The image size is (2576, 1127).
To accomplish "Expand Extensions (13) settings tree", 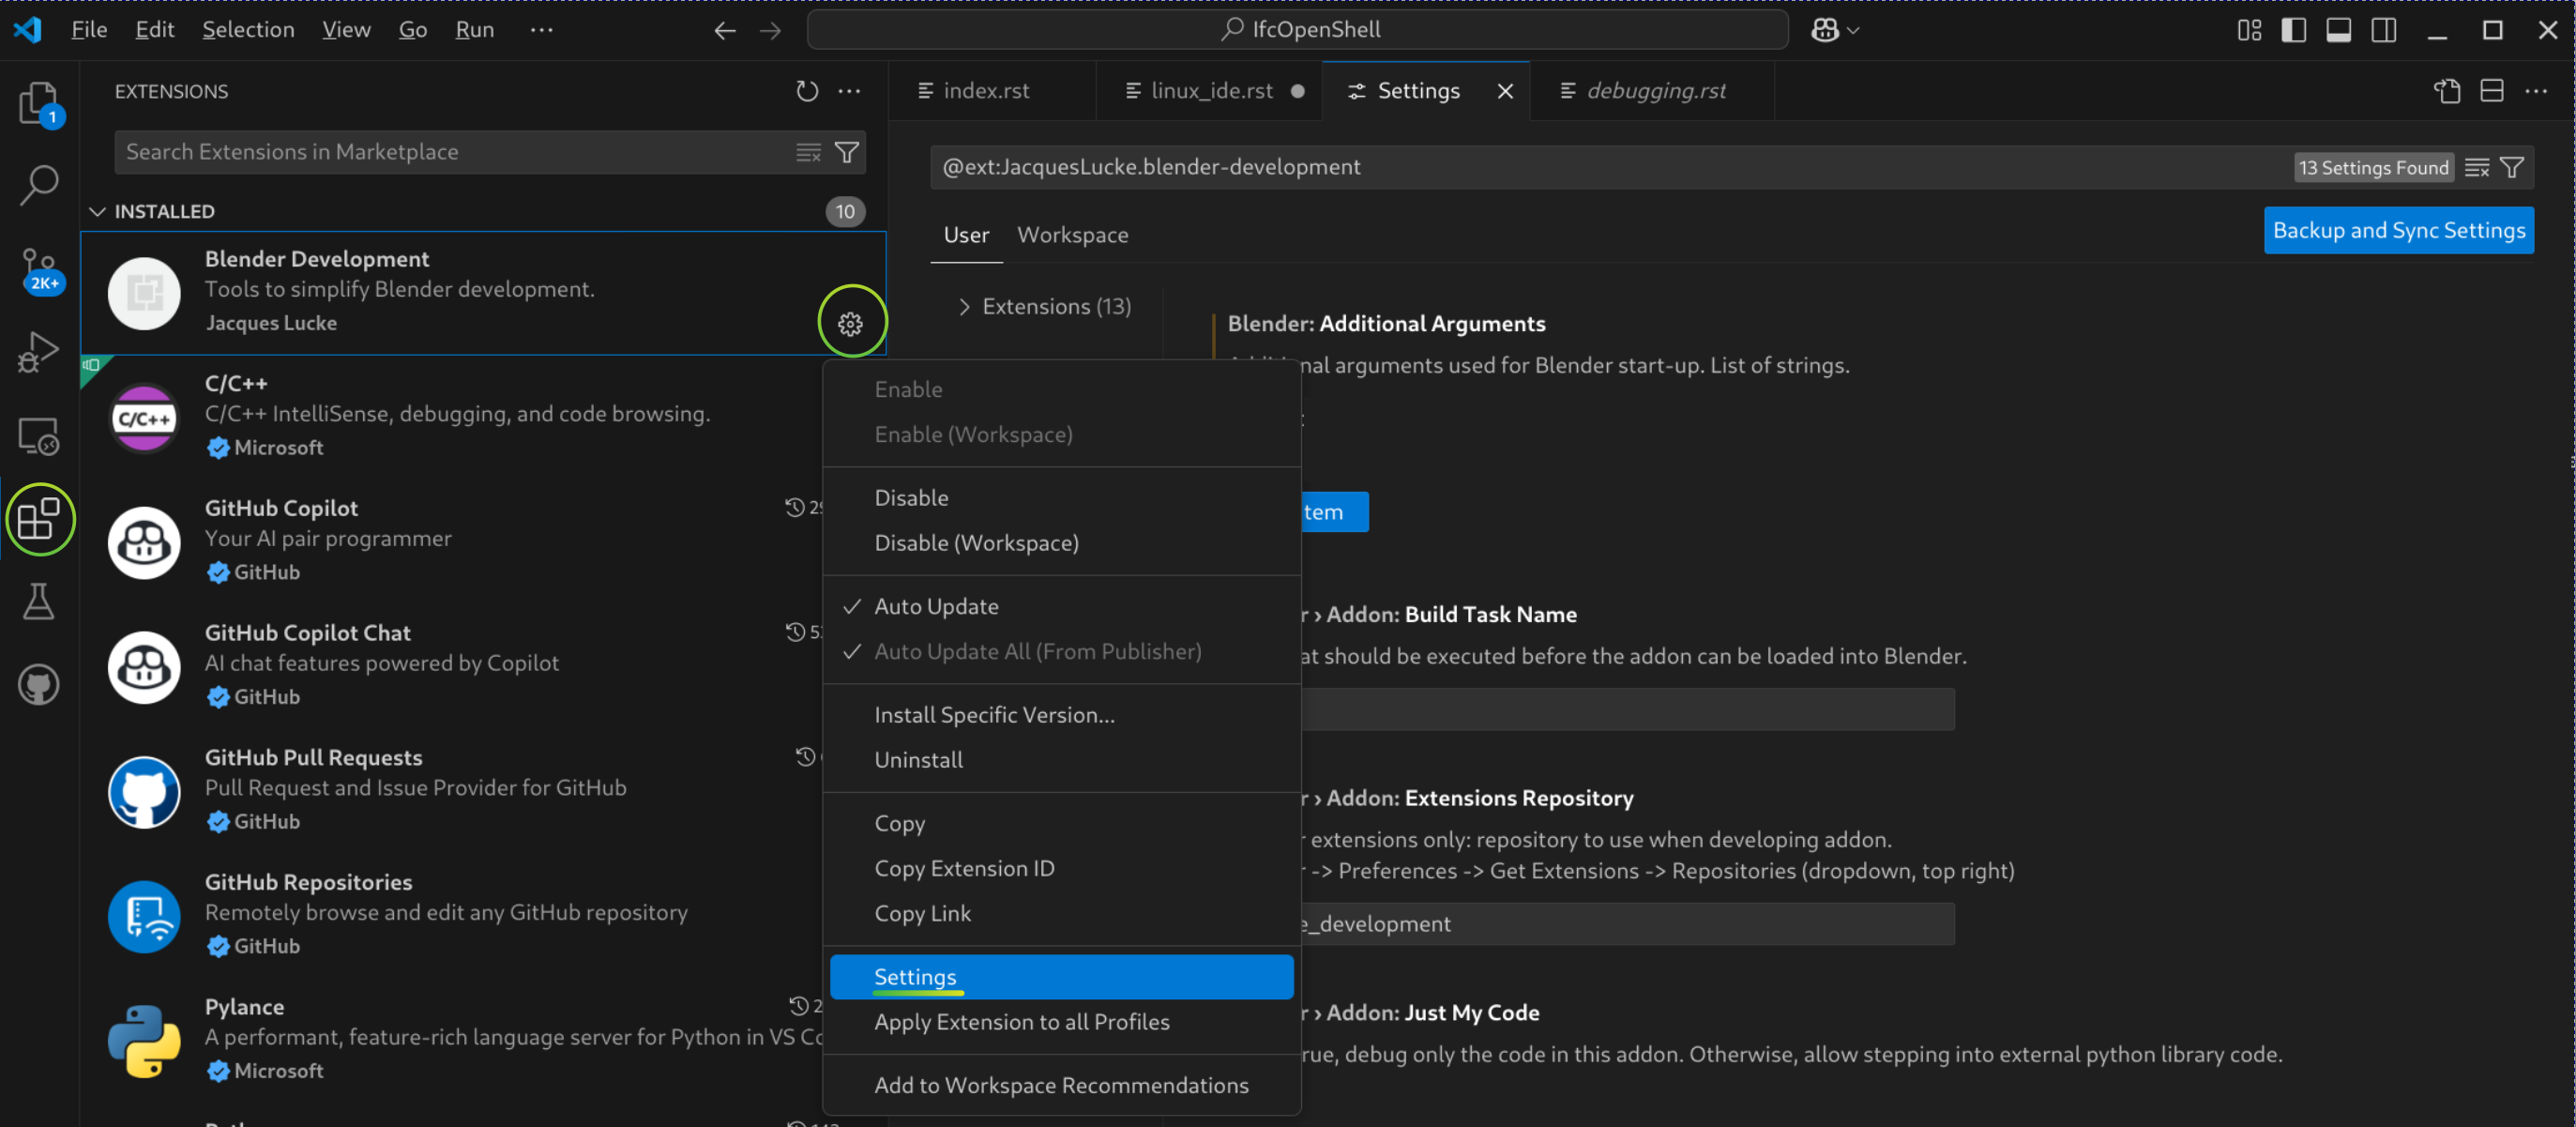I will coord(963,306).
